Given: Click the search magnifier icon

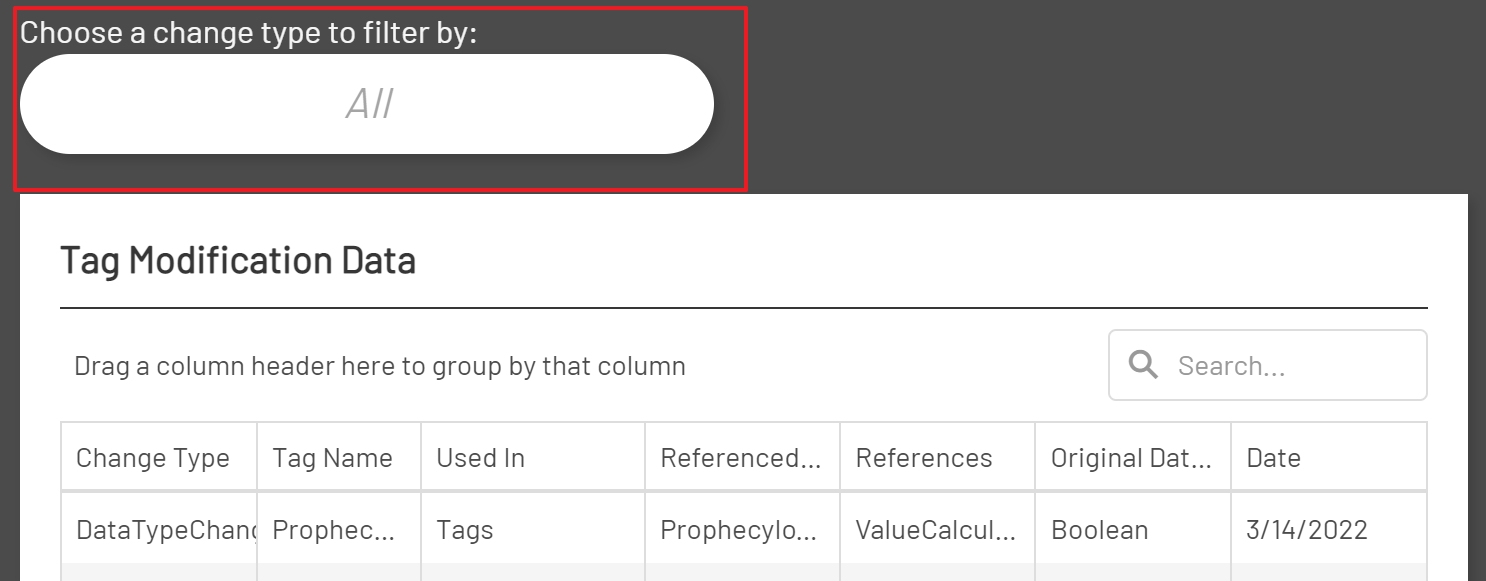Looking at the screenshot, I should pyautogui.click(x=1141, y=364).
